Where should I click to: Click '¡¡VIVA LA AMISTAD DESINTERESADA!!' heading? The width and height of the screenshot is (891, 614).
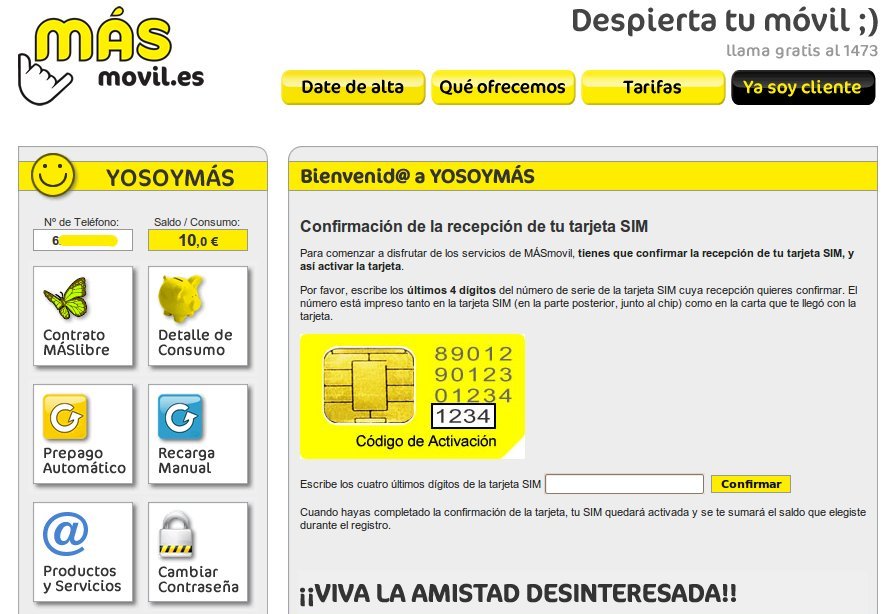pos(518,594)
